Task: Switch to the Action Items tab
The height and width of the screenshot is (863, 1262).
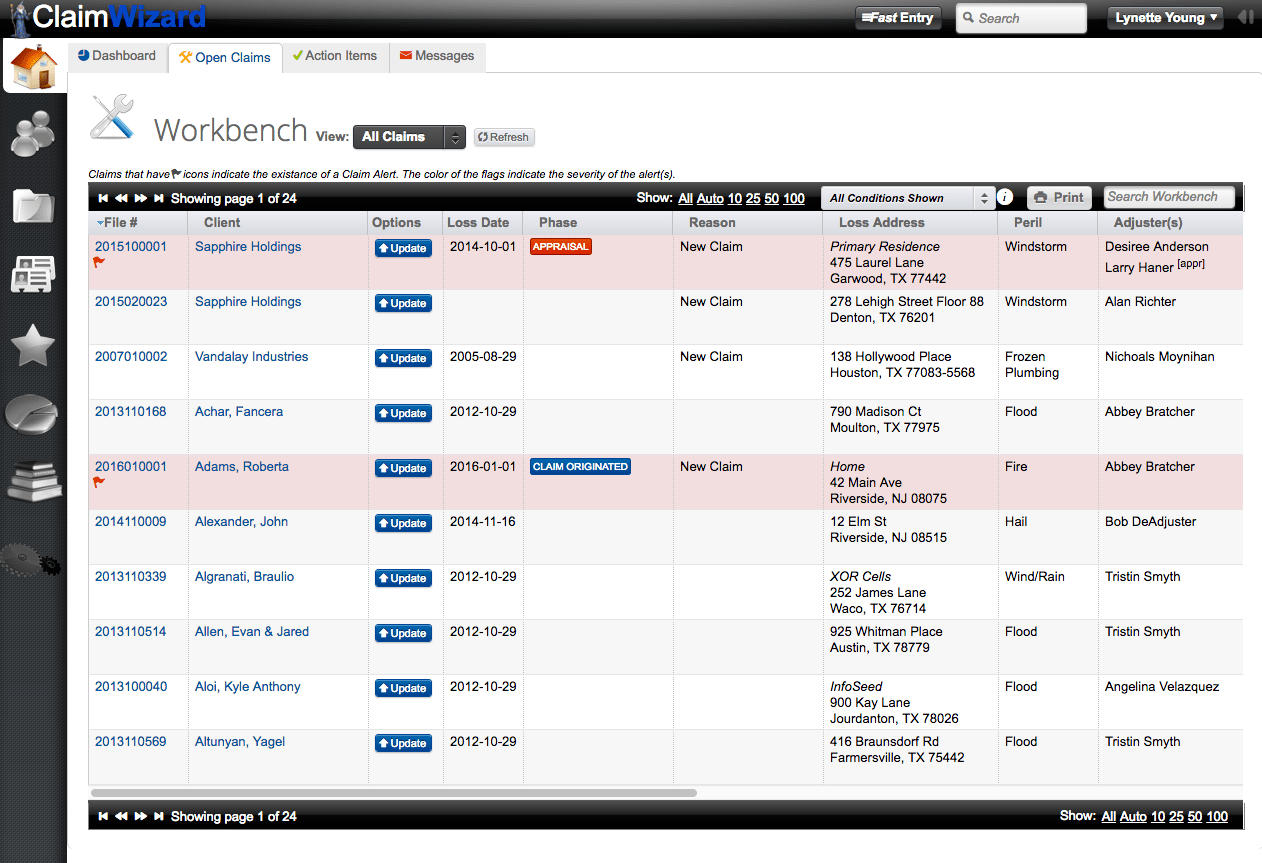Action: pyautogui.click(x=335, y=56)
